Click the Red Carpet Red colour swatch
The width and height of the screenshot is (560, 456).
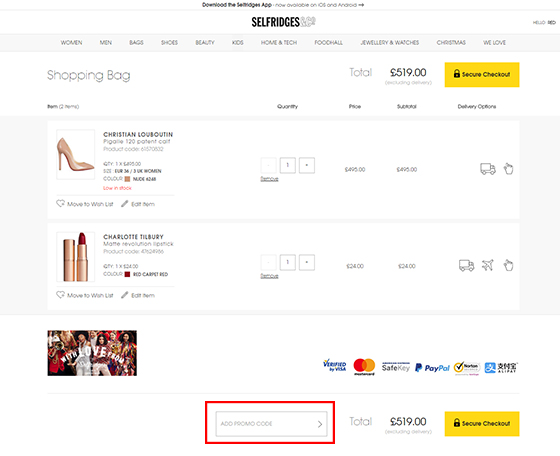click(127, 274)
